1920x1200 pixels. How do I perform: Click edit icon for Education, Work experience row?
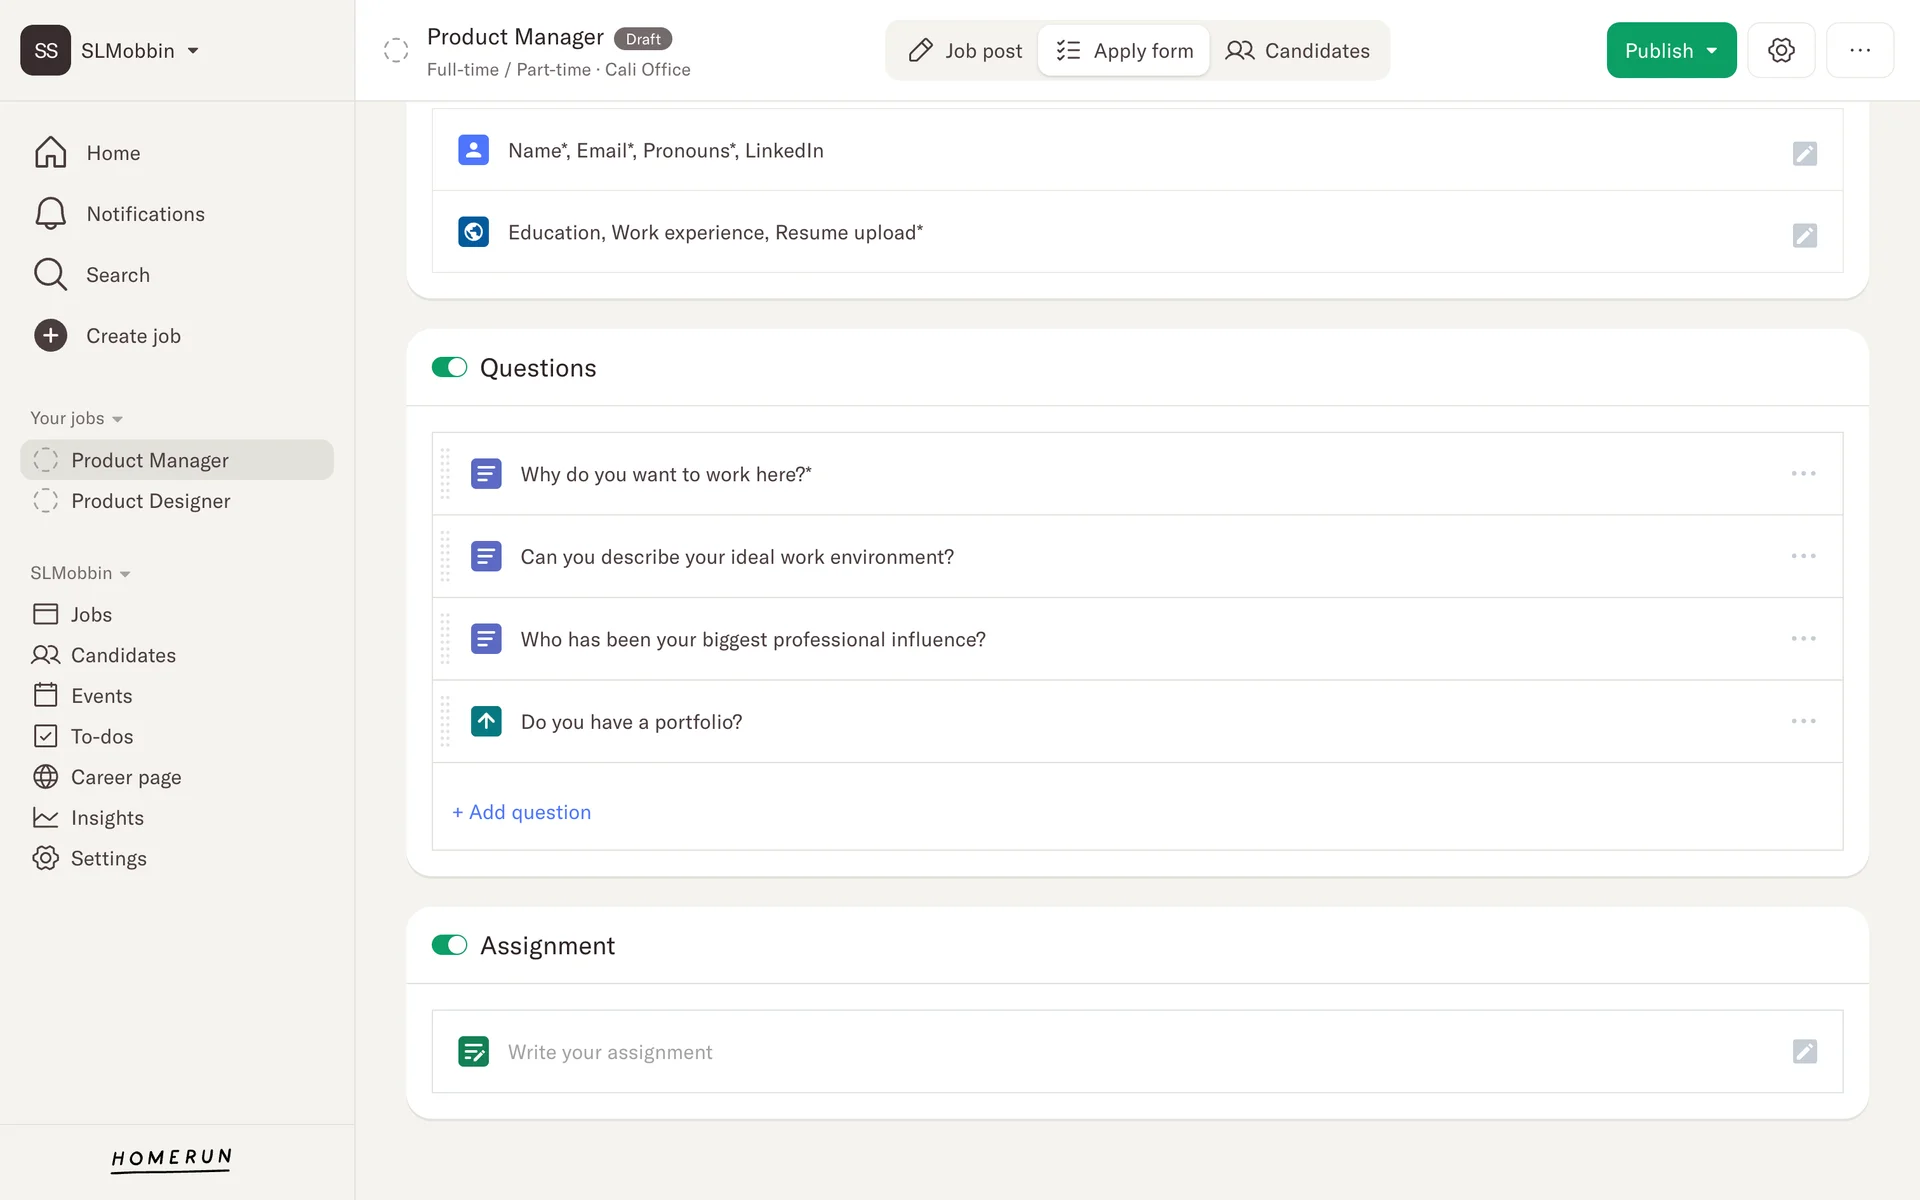pyautogui.click(x=1804, y=235)
